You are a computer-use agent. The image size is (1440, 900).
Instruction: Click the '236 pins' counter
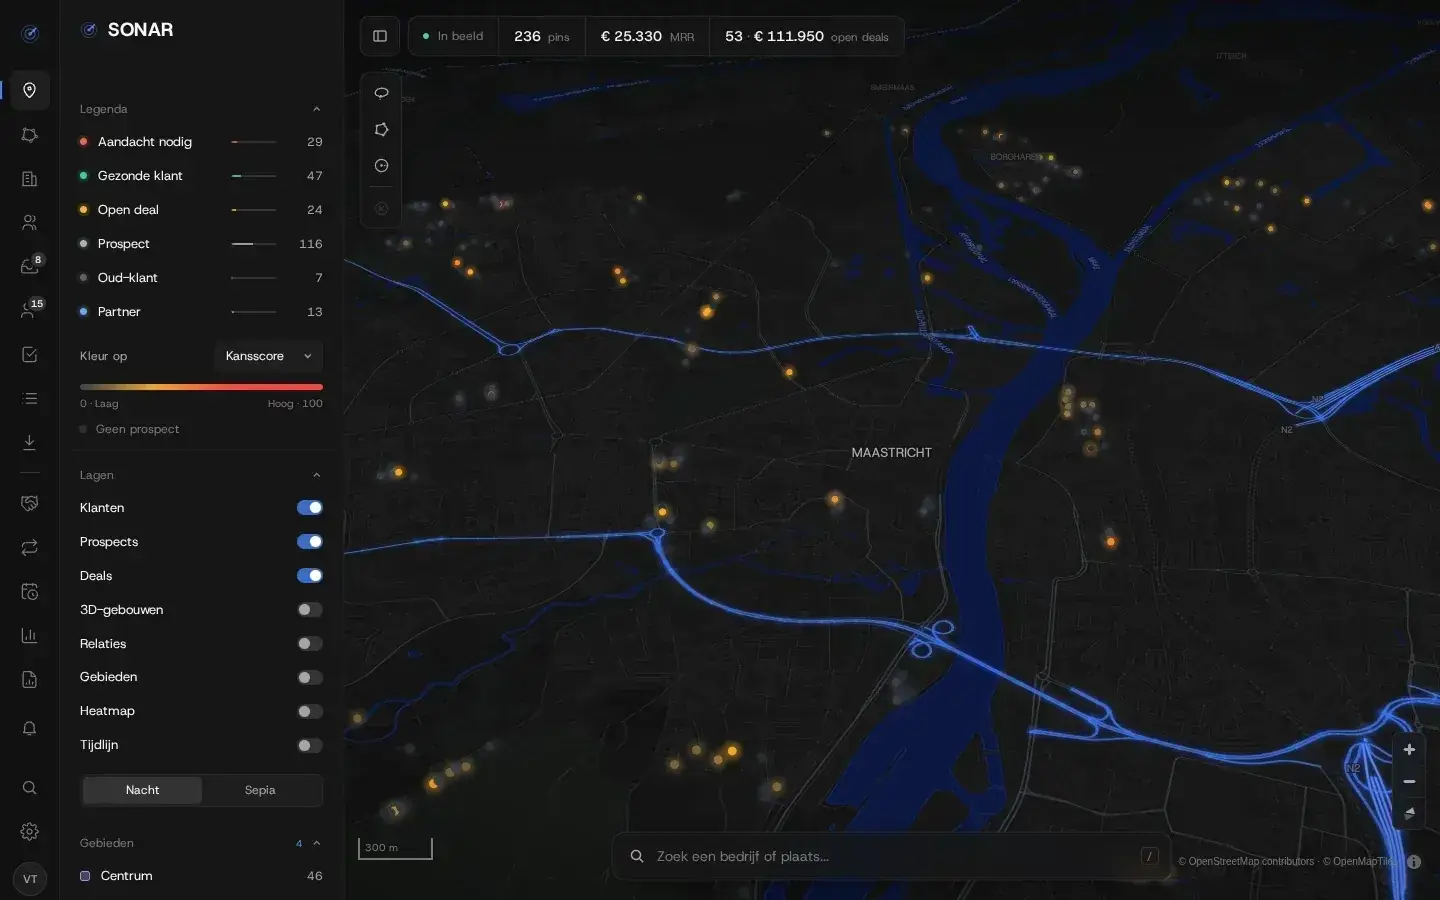[x=541, y=36]
